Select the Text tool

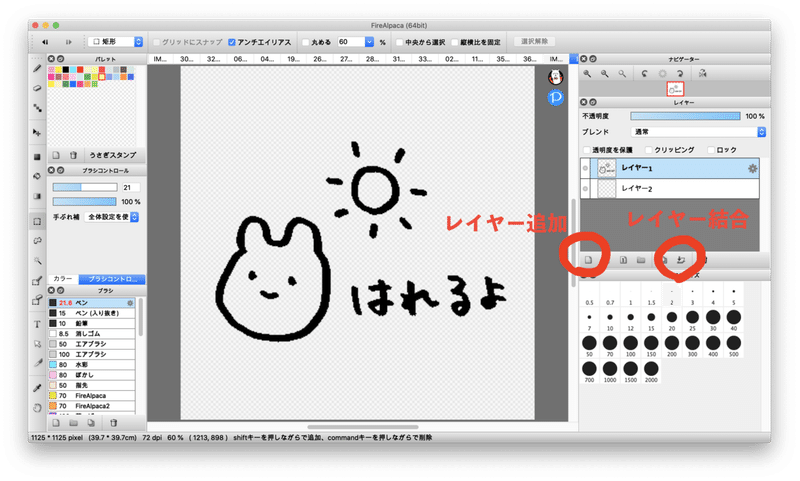(37, 324)
